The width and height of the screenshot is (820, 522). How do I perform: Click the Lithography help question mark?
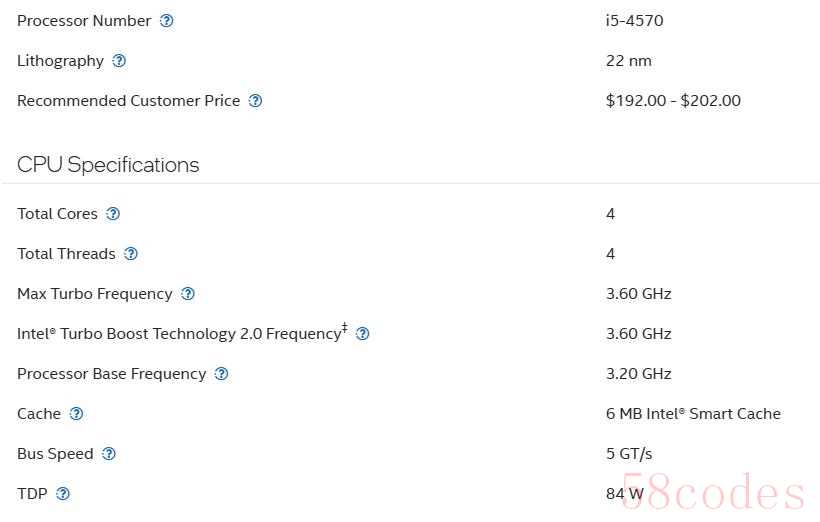pos(119,61)
